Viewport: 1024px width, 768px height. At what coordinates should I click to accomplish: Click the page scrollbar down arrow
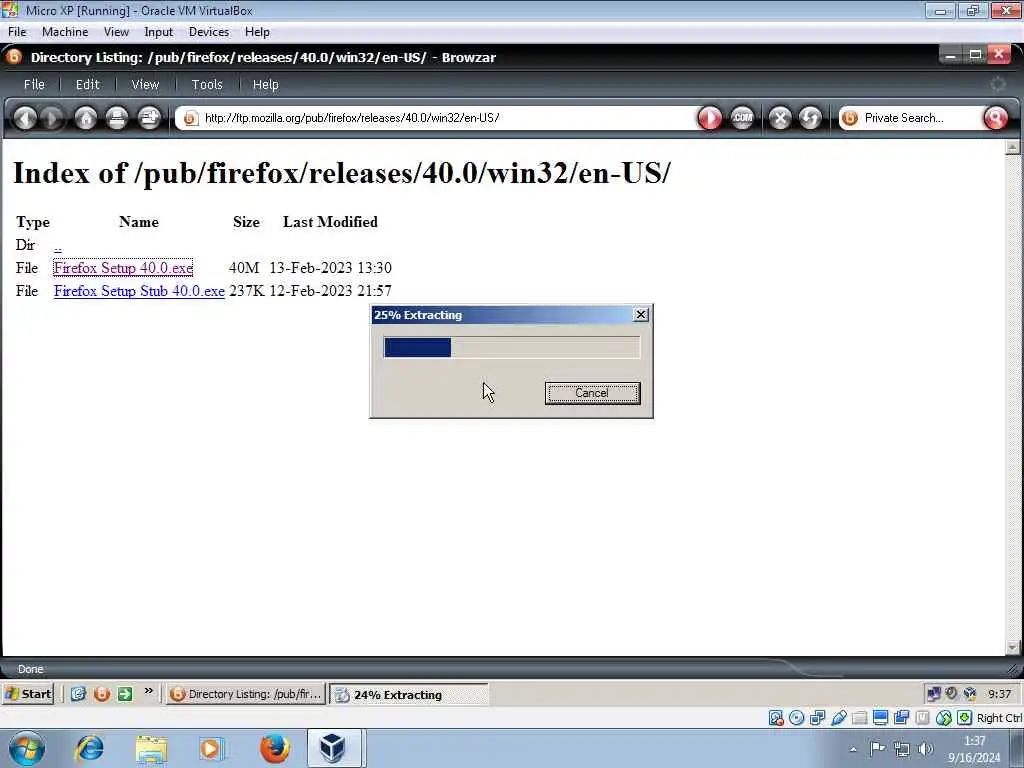click(x=1013, y=647)
